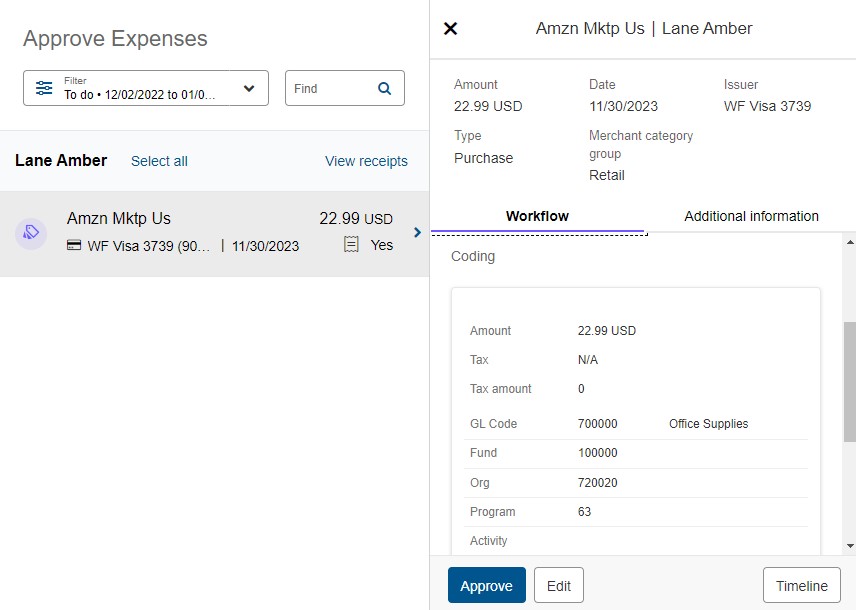Click the purple tag icon for Amzn Mktp Us

pos(31,233)
